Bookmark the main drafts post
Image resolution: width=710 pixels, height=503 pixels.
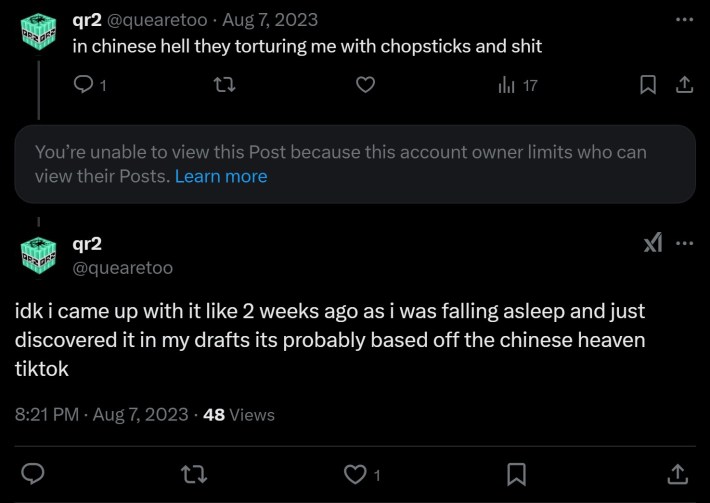pos(516,472)
